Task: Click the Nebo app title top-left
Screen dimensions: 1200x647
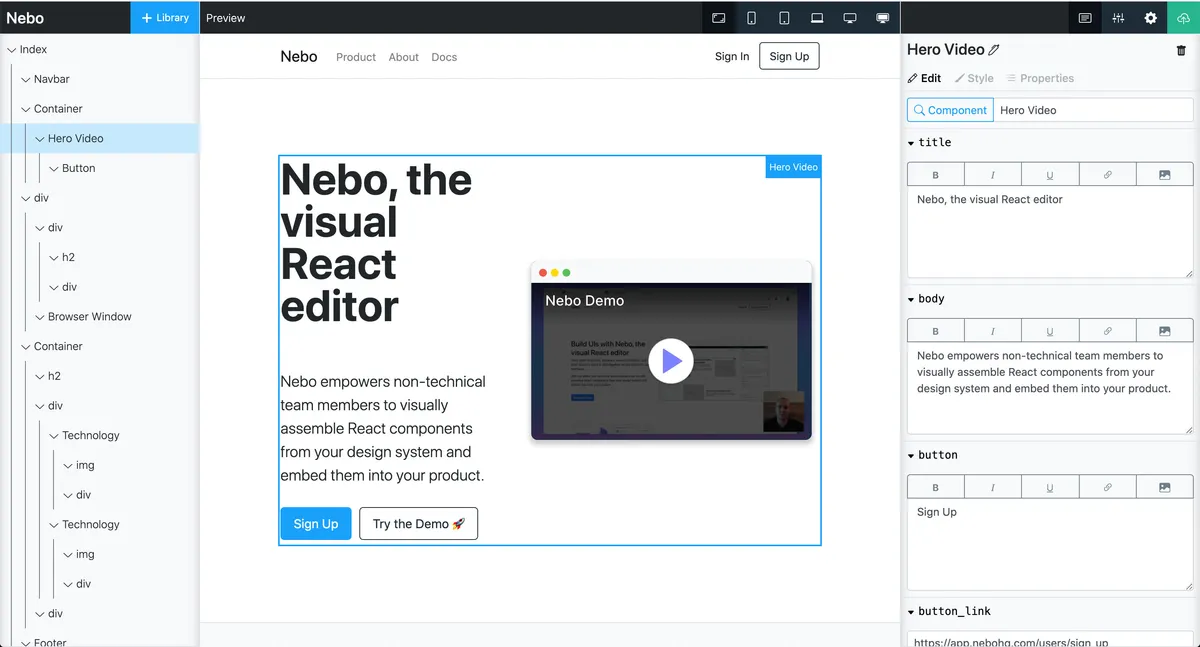Action: tap(25, 18)
